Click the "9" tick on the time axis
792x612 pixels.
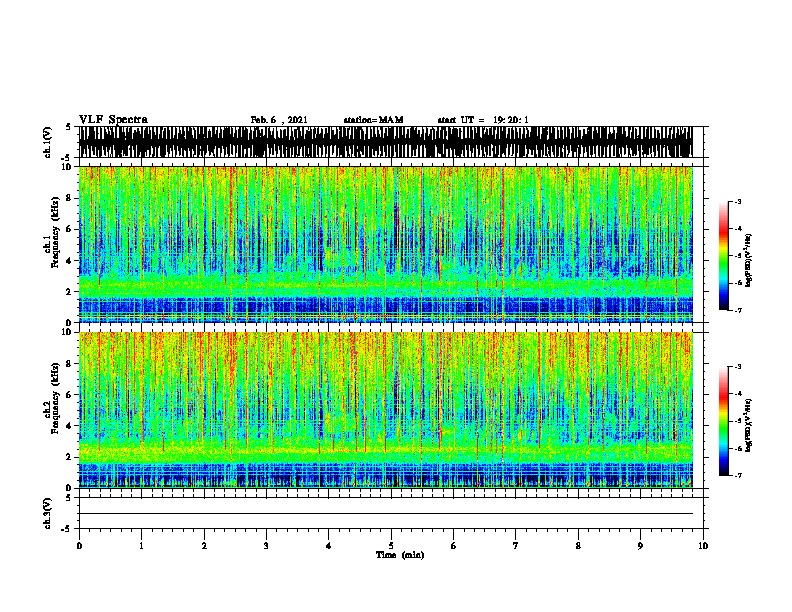[640, 546]
